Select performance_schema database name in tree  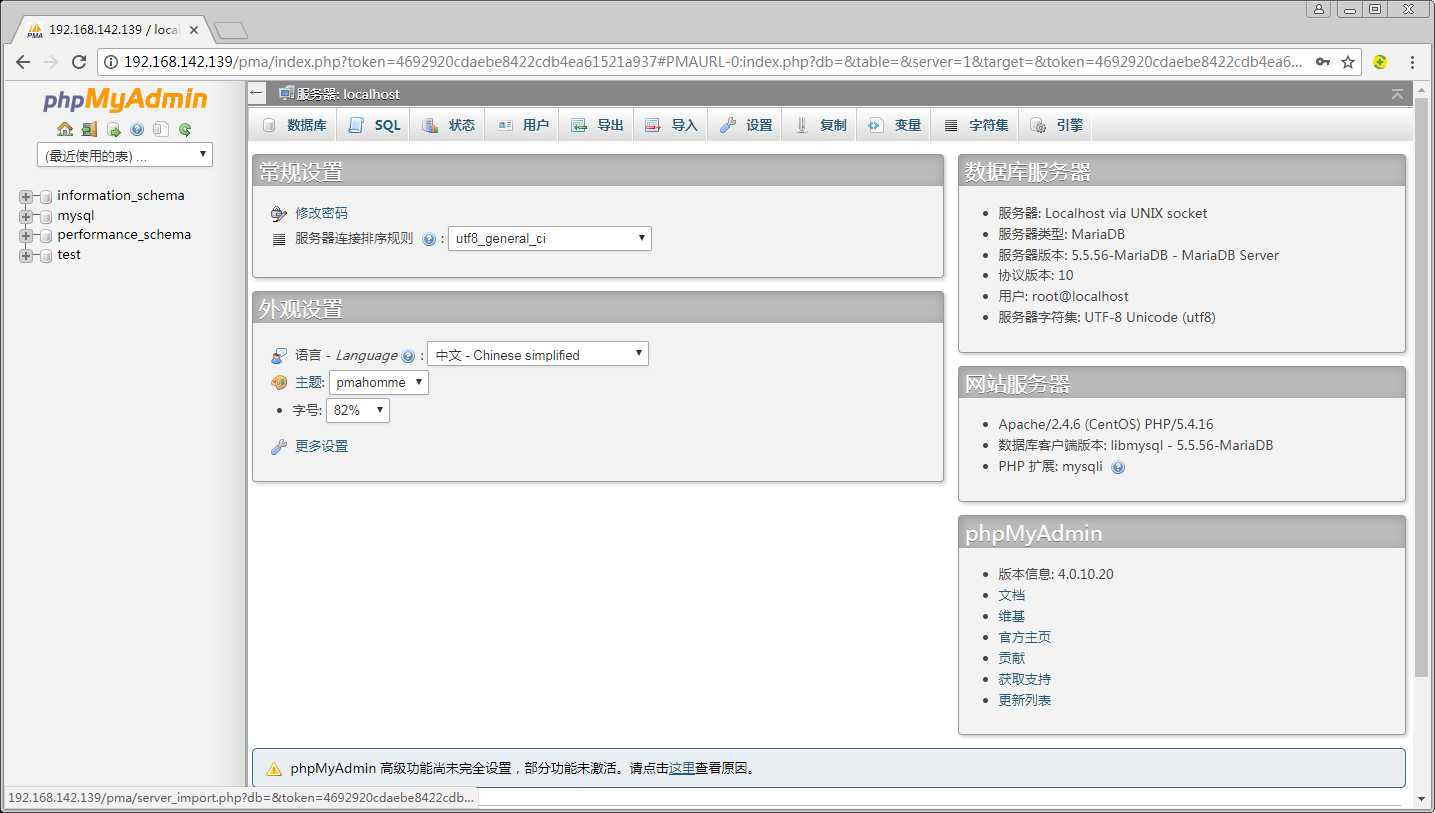124,235
